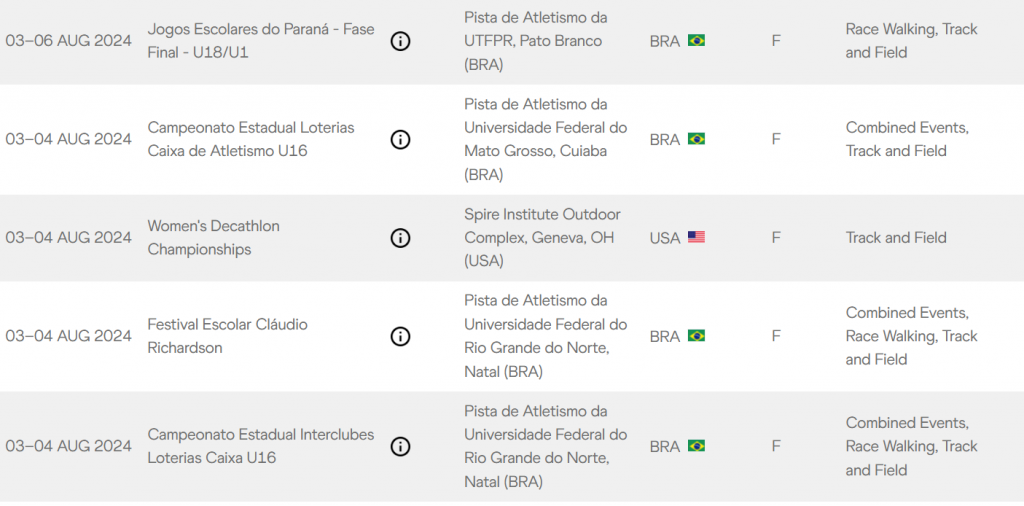Viewport: 1024px width, 506px height.
Task: Click Spire Institute Outdoor Complex venue text
Action: [x=543, y=238]
